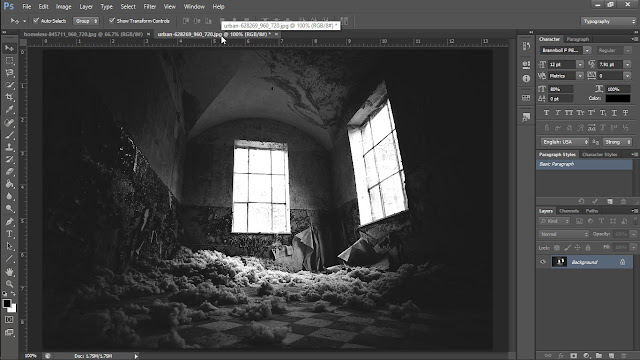The height and width of the screenshot is (360, 640).
Task: Click Add layer style fx icon
Action: [561, 356]
